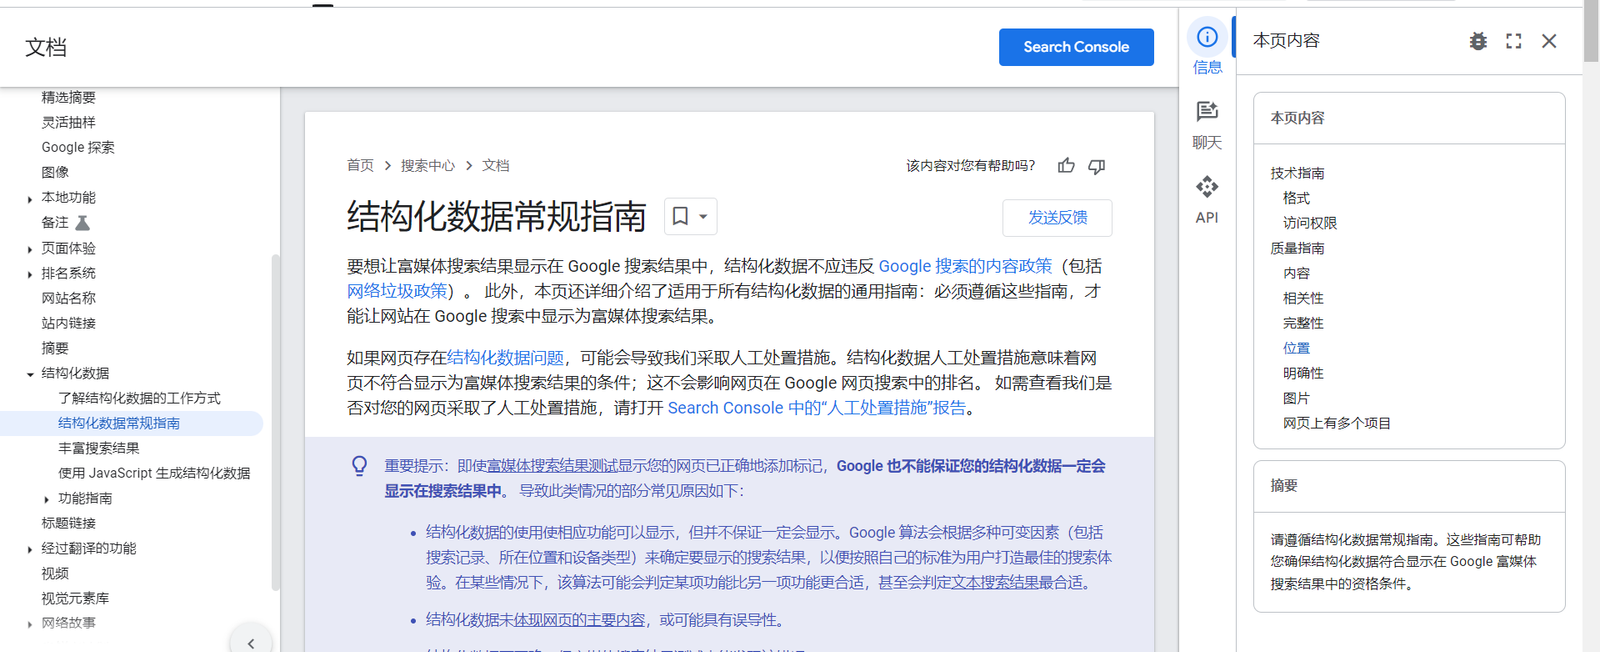Open the bookmark dropdown arrow
Image resolution: width=1600 pixels, height=652 pixels.
[703, 216]
